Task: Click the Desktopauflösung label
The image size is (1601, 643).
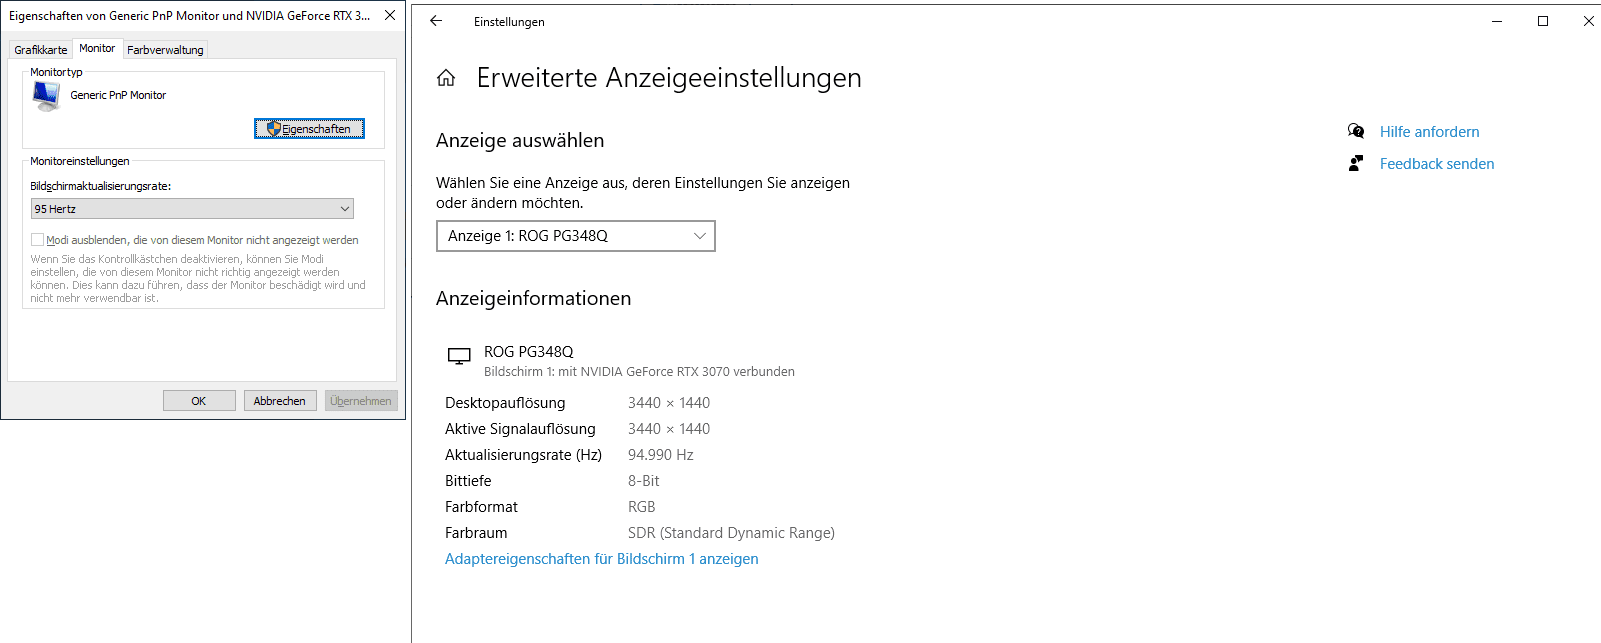Action: click(505, 403)
